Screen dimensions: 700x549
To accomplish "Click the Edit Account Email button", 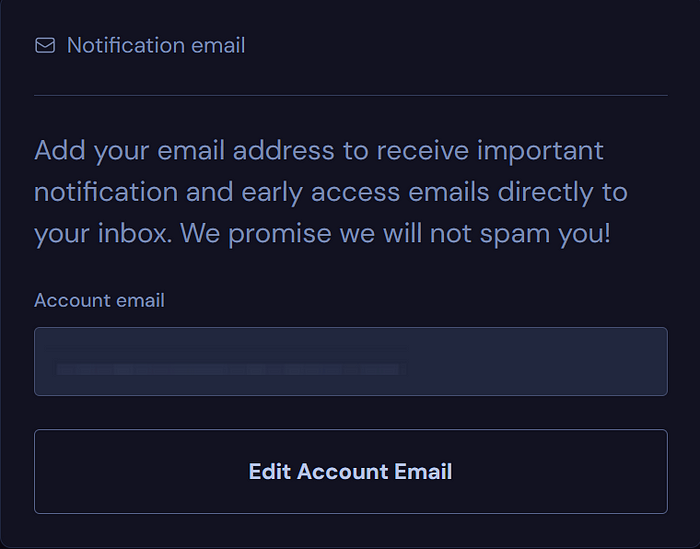I will click(351, 471).
